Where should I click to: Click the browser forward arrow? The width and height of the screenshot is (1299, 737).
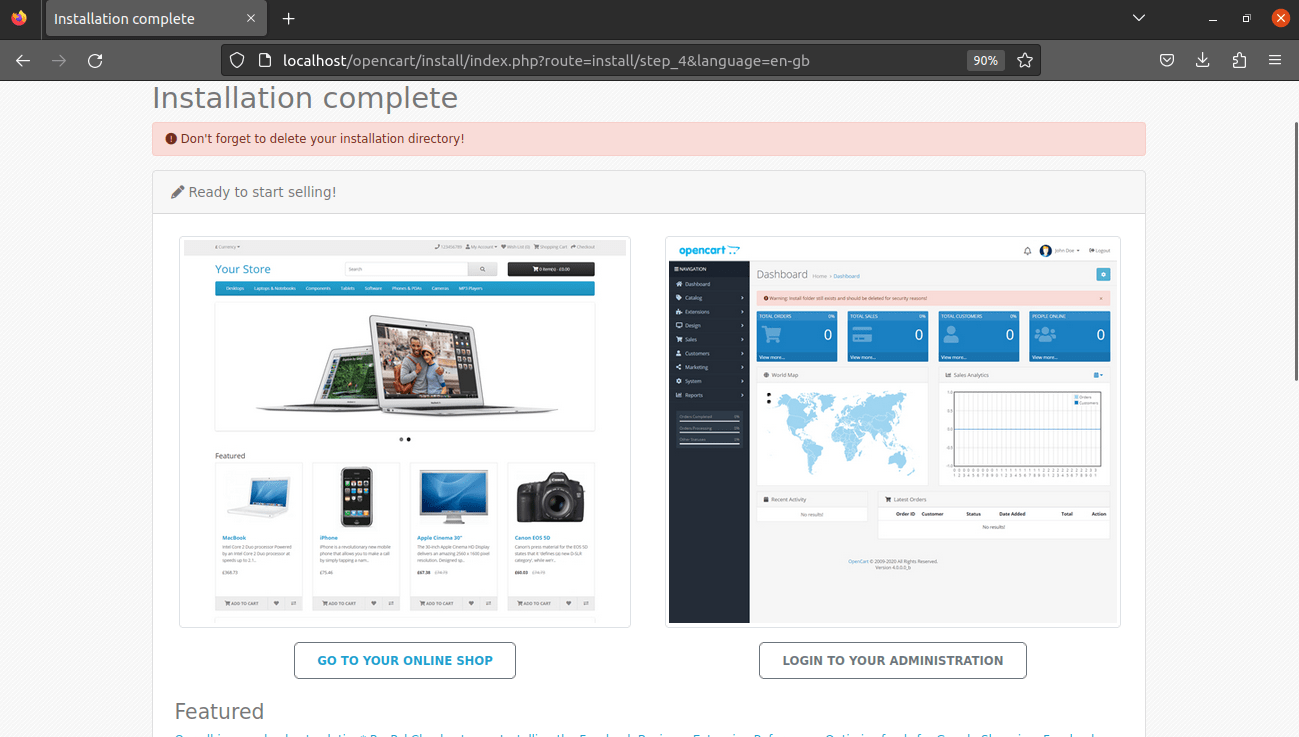coord(59,61)
